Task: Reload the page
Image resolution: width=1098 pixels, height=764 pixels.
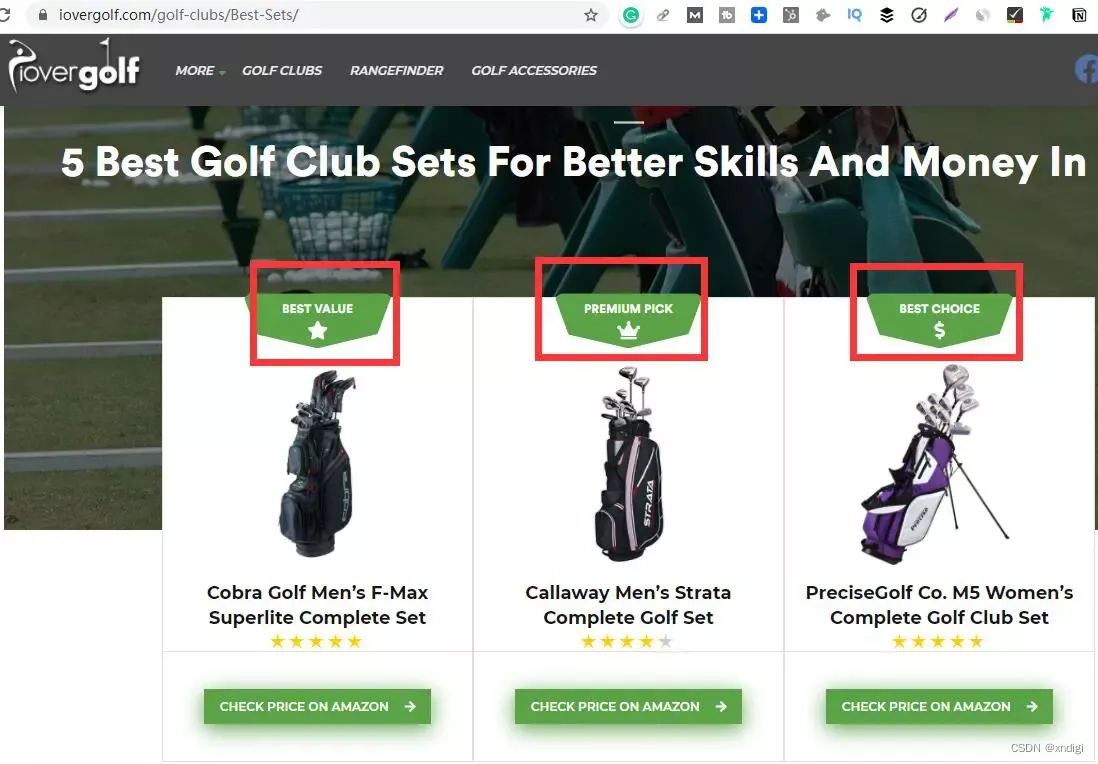Action: pos(4,15)
